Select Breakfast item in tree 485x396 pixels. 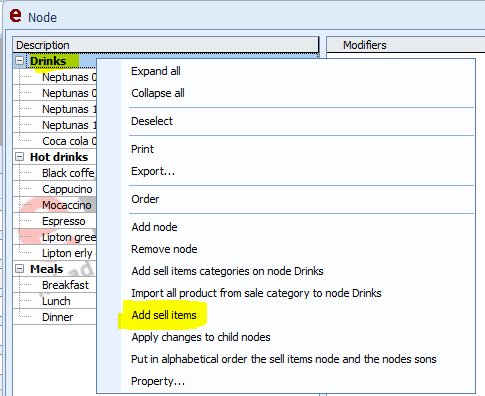(65, 285)
